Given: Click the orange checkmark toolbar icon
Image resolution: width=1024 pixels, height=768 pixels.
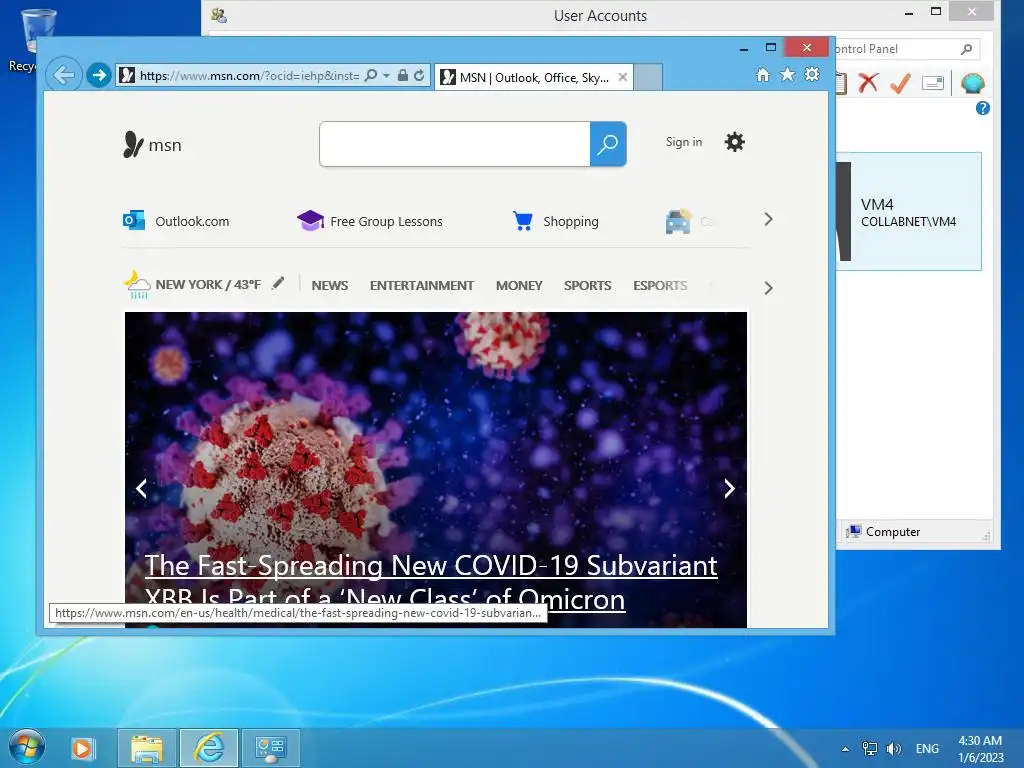Looking at the screenshot, I should pyautogui.click(x=900, y=82).
